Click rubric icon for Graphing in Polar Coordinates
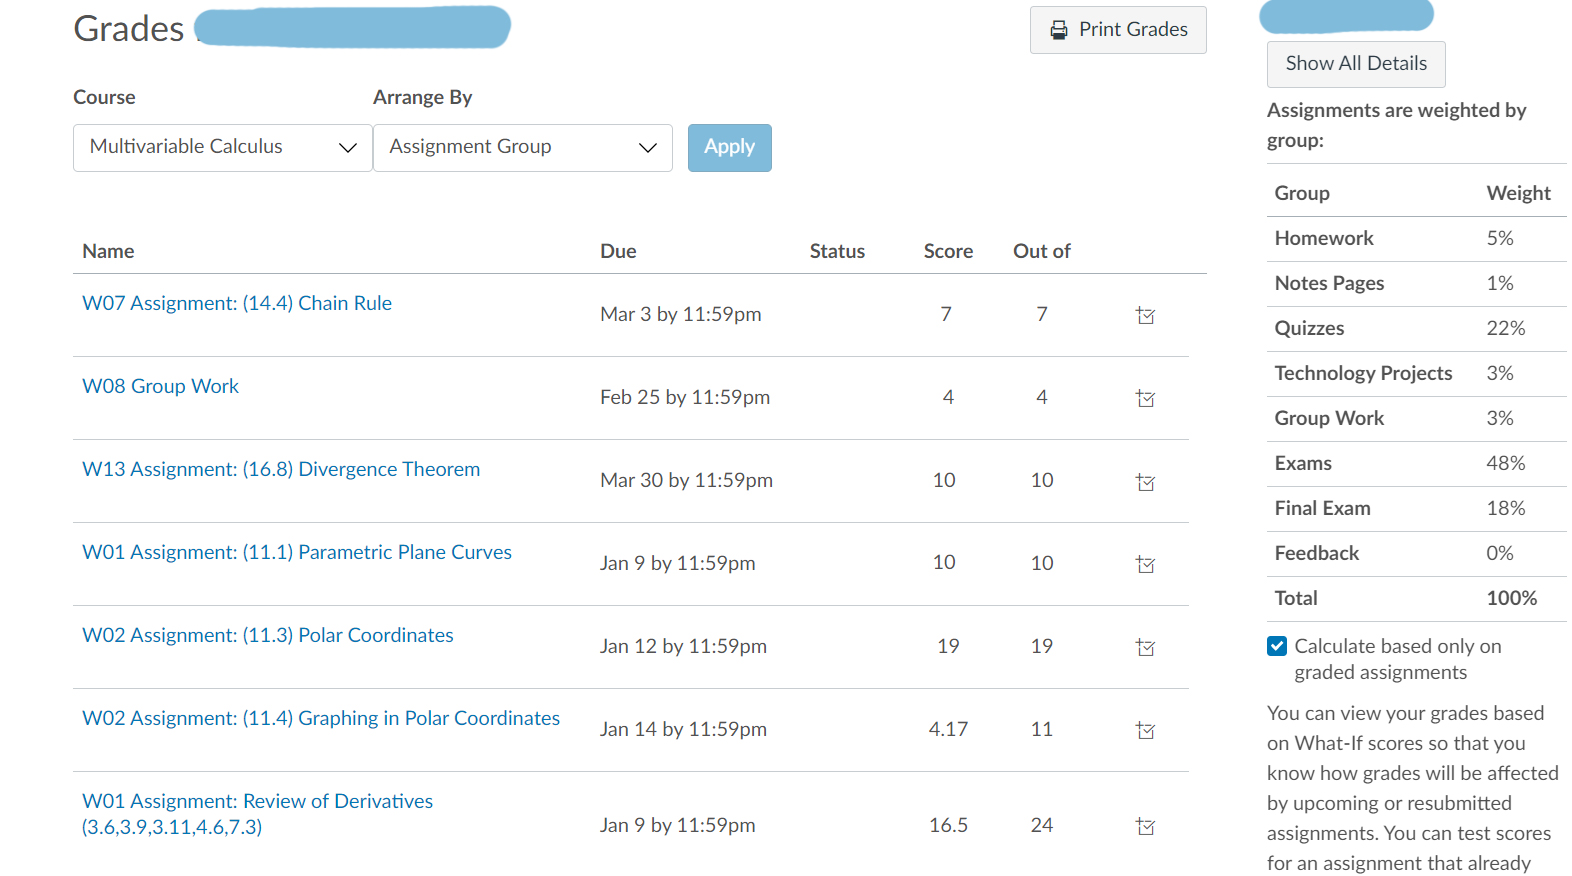This screenshot has width=1572, height=876. pos(1145,731)
